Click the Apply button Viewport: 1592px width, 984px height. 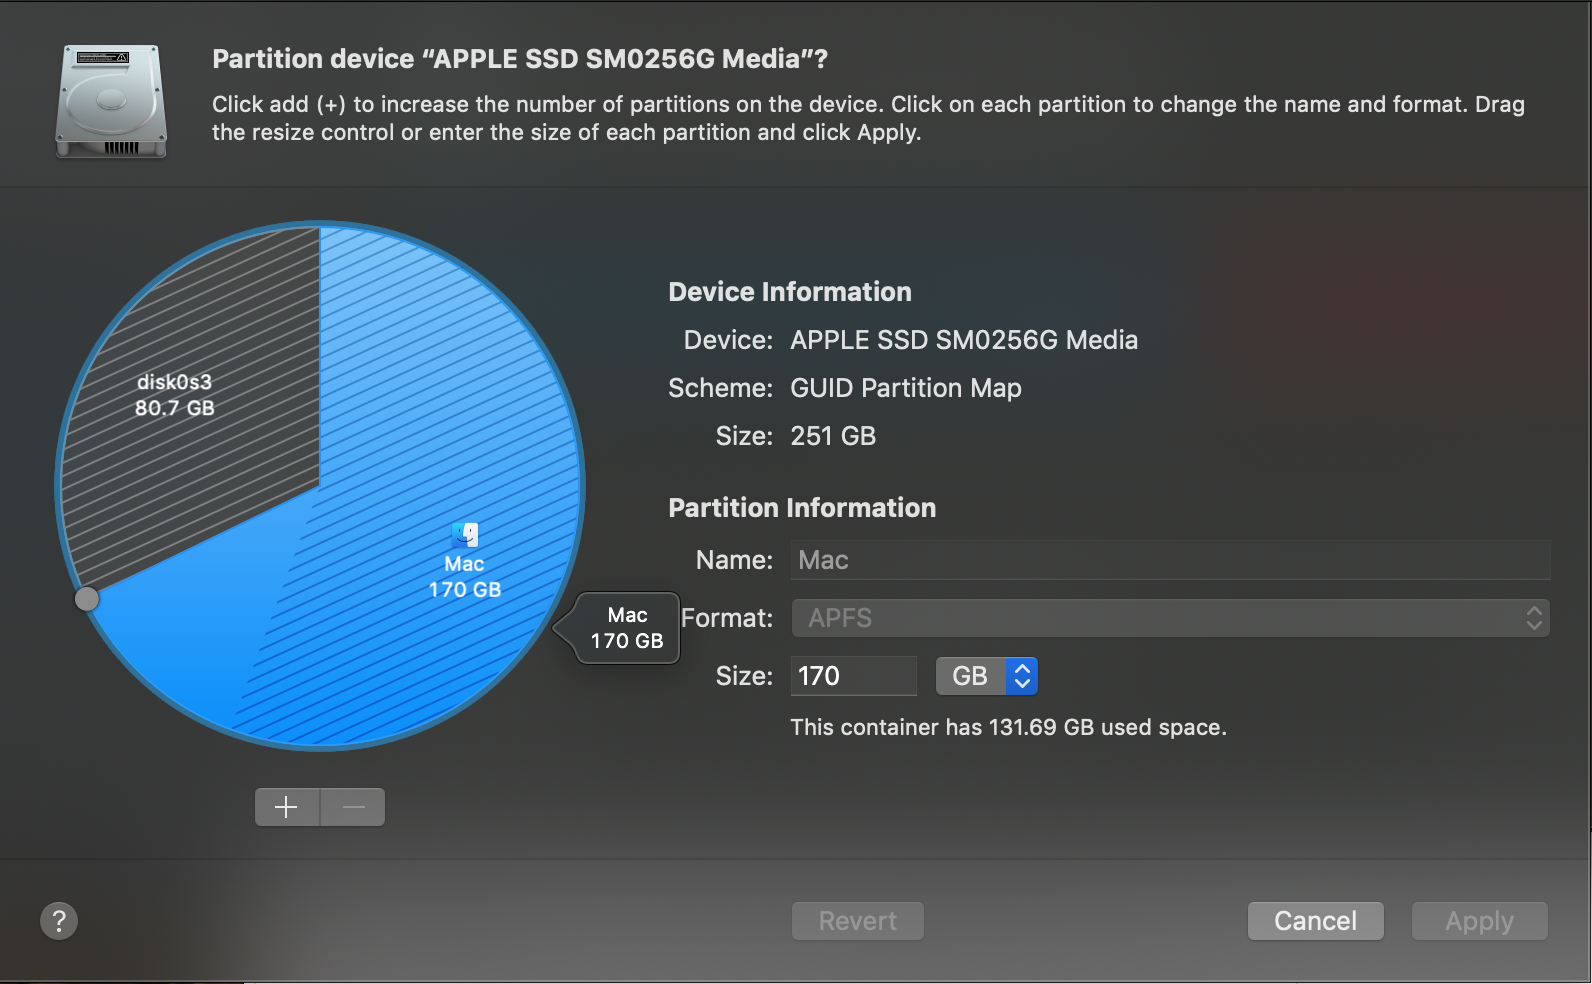click(1480, 921)
